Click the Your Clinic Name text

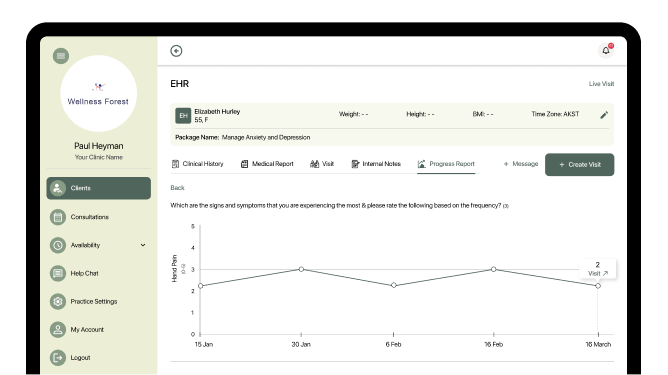pyautogui.click(x=99, y=157)
